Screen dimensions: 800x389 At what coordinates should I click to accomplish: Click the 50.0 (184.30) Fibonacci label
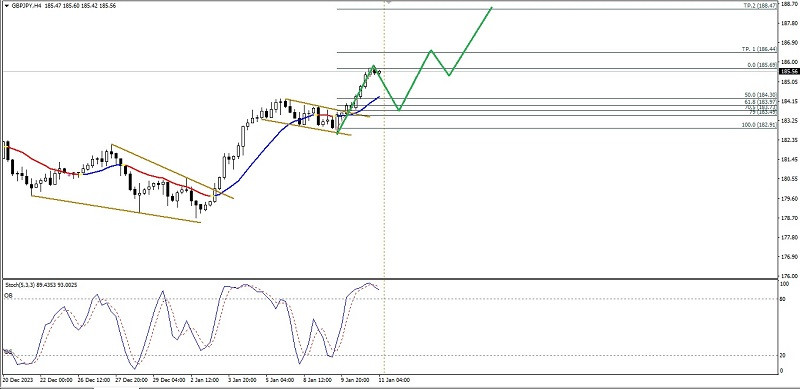(761, 95)
